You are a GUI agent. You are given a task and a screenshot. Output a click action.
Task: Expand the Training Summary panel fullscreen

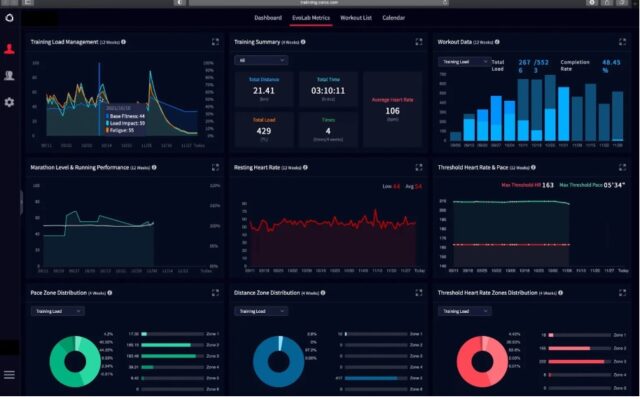pos(419,42)
